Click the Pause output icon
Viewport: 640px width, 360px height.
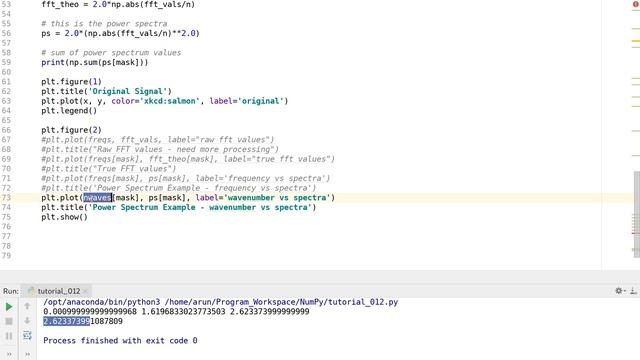(9, 336)
